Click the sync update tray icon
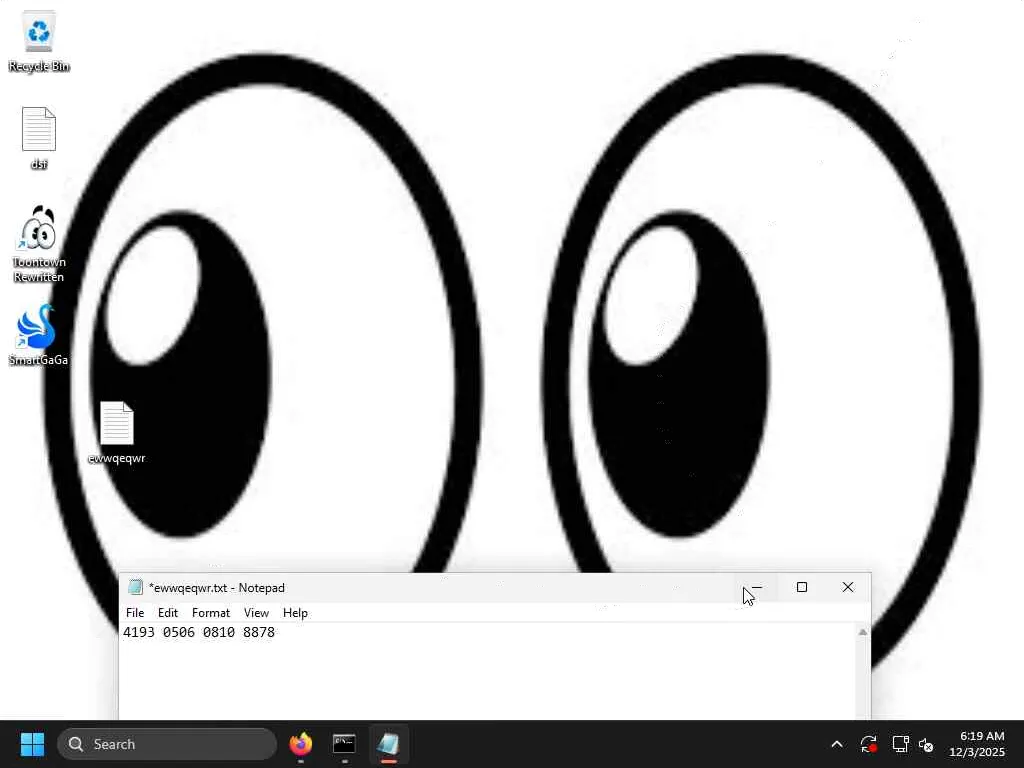Viewport: 1024px width, 768px height. pyautogui.click(x=869, y=744)
